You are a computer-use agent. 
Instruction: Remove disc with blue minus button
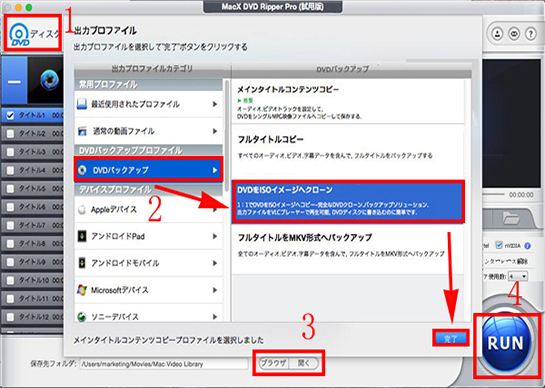pyautogui.click(x=14, y=81)
